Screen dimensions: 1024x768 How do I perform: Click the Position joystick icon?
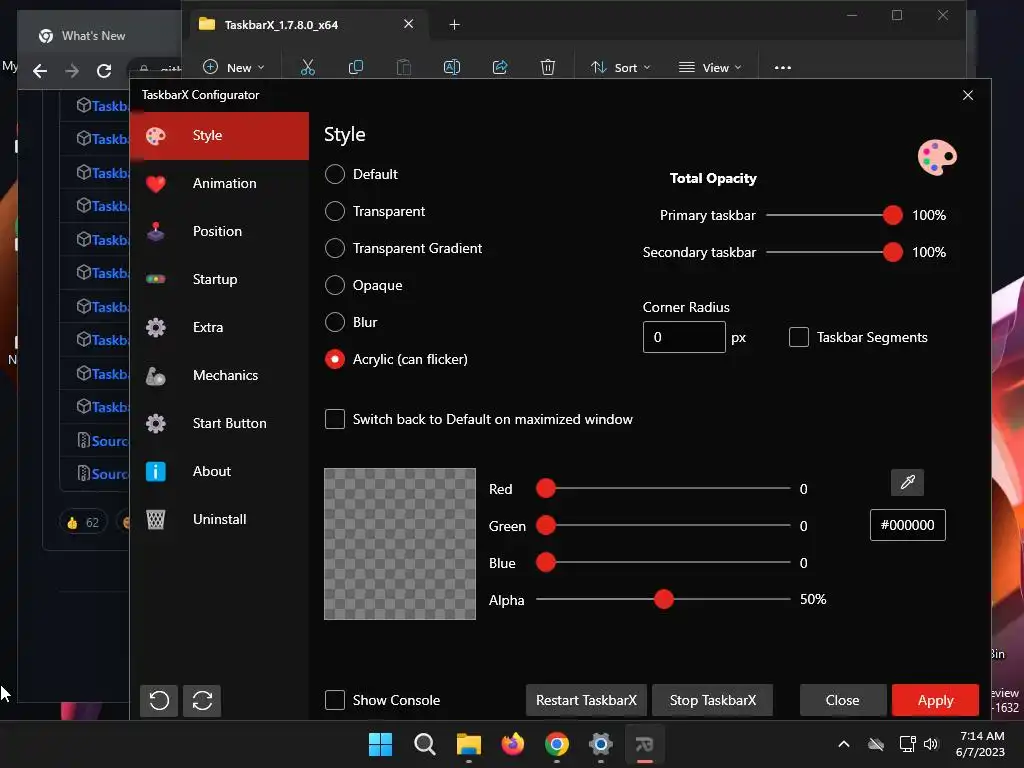(x=155, y=232)
